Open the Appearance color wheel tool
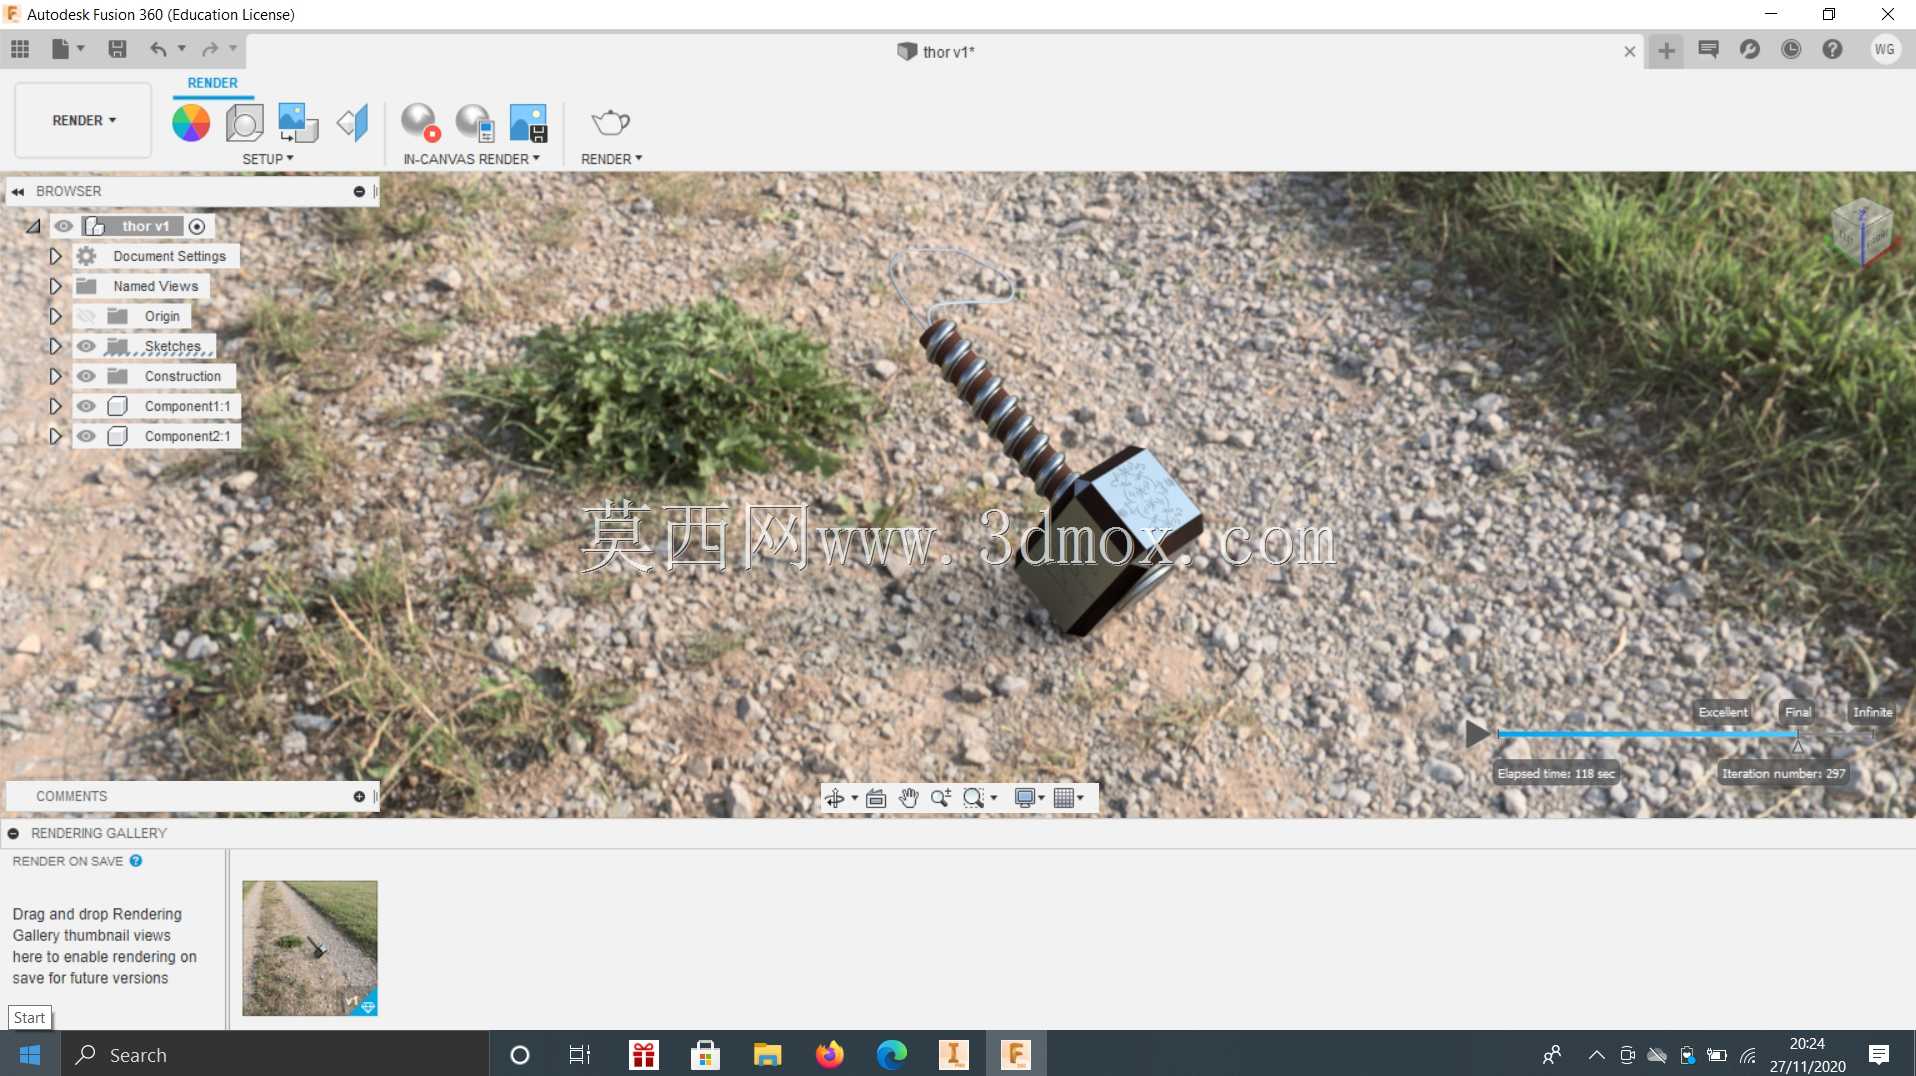Viewport: 1916px width, 1076px height. 191,123
